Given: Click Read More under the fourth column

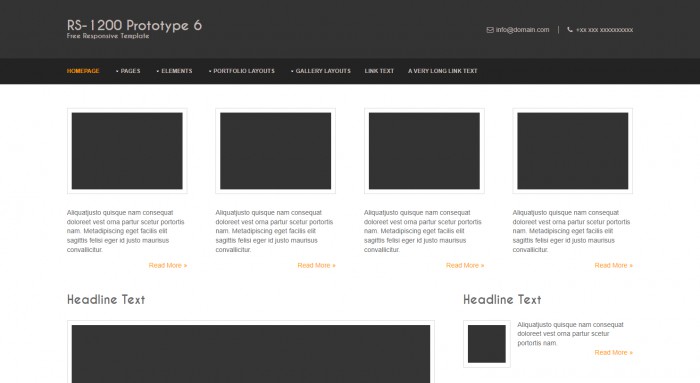Looking at the screenshot, I should (x=614, y=266).
